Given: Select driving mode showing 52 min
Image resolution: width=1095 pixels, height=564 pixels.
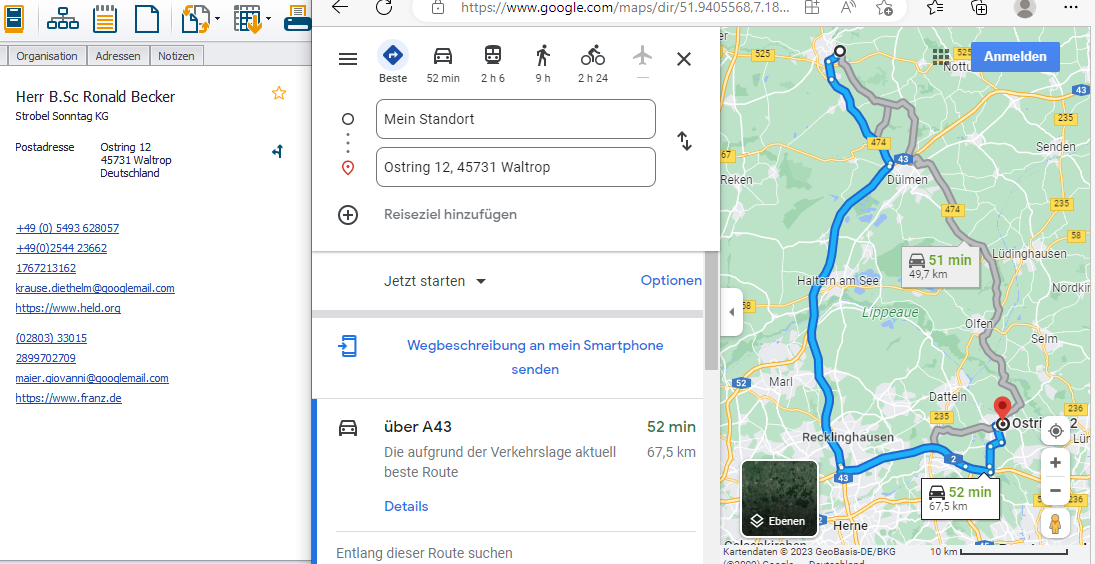Looking at the screenshot, I should coord(443,64).
